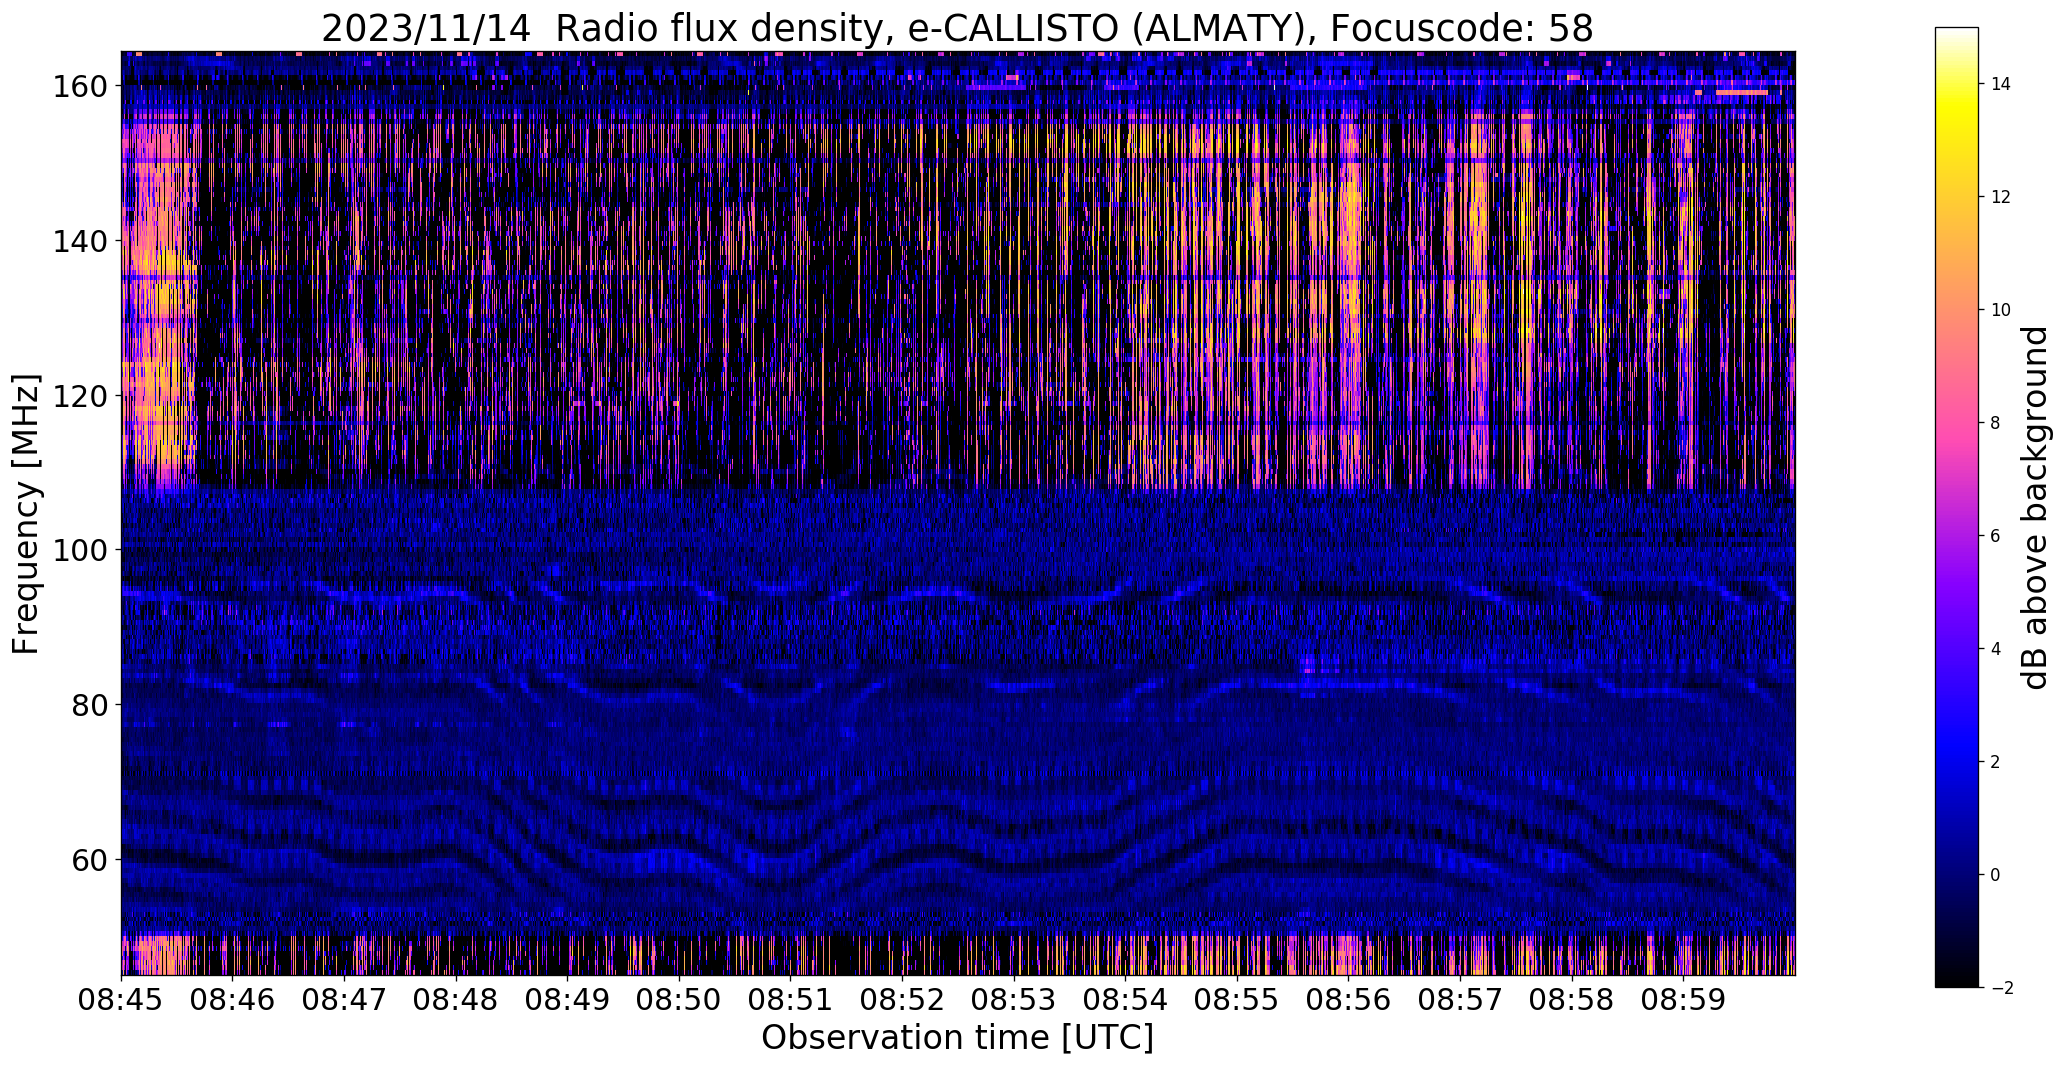The image size is (2066, 1067).
Task: Click the colorbar tick label 6
Action: tap(1996, 536)
